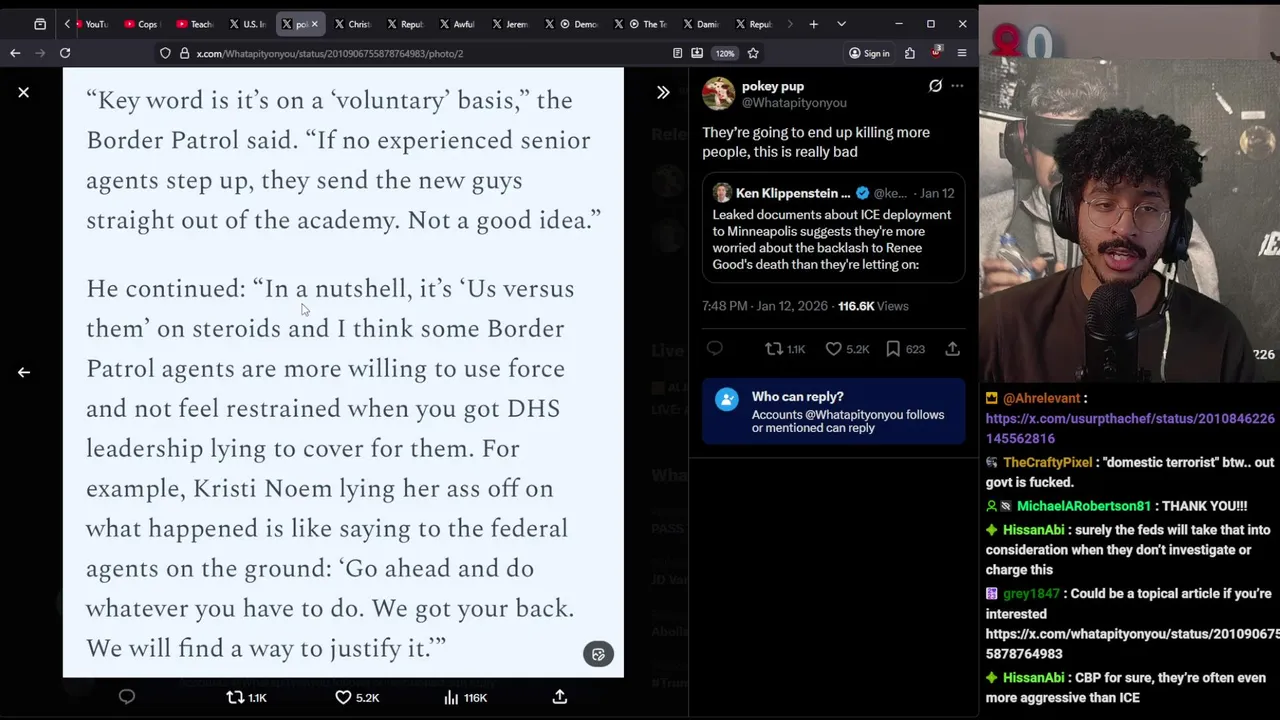The width and height of the screenshot is (1280, 720).
Task: Like the photo with 5.2K heart below image
Action: (x=357, y=697)
